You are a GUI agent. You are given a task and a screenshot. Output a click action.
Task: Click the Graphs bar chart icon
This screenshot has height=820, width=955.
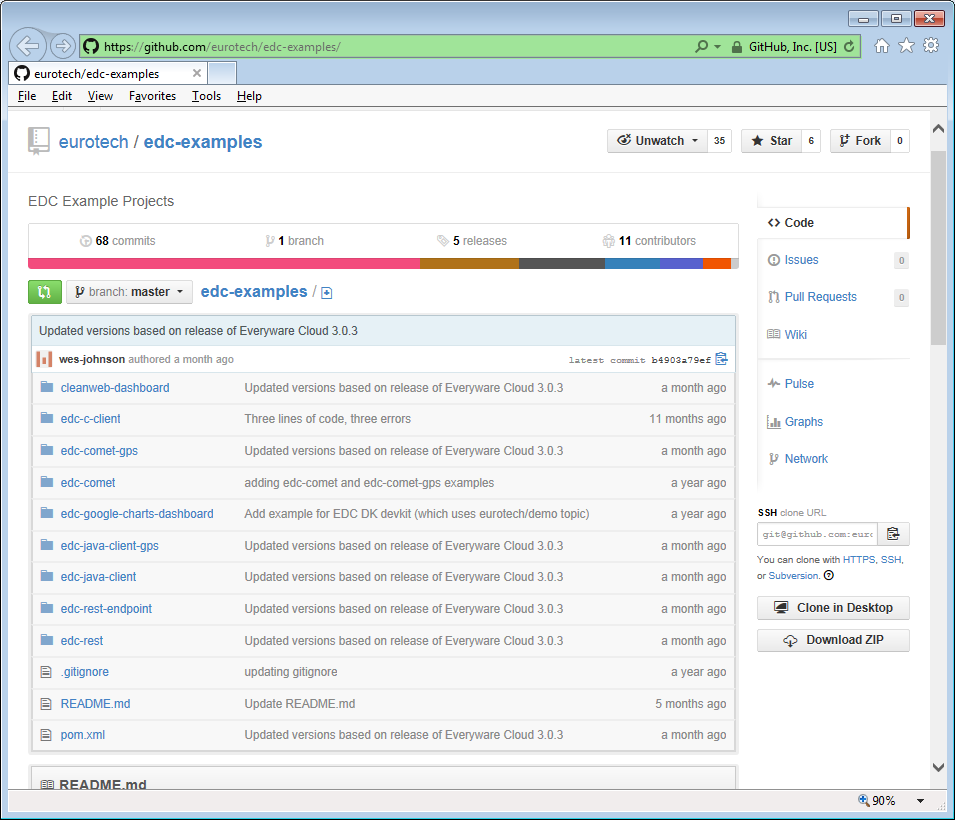pos(774,422)
